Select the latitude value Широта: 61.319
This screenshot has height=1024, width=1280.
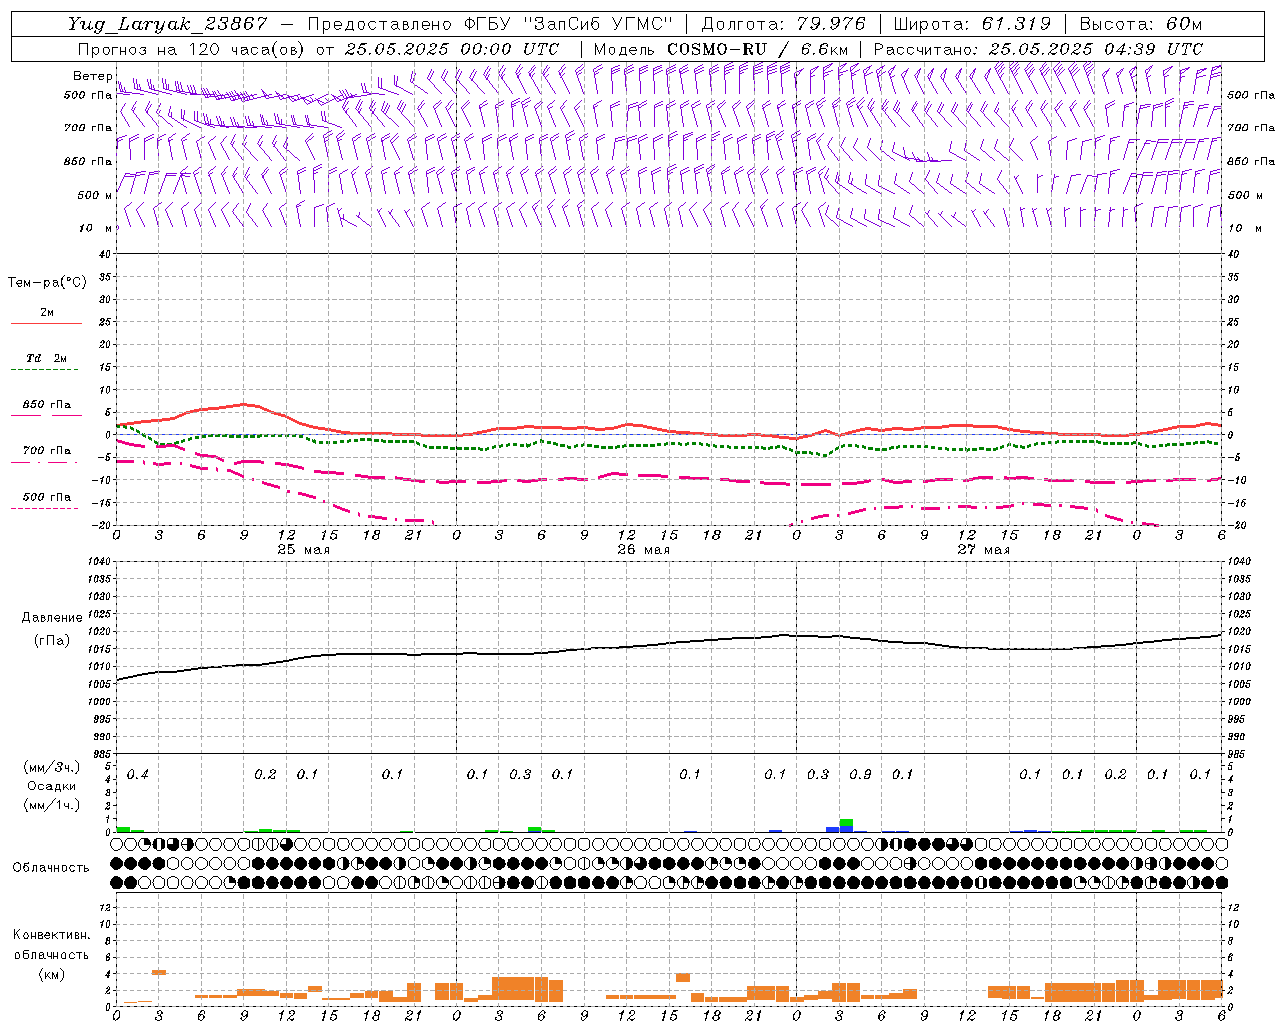click(972, 24)
